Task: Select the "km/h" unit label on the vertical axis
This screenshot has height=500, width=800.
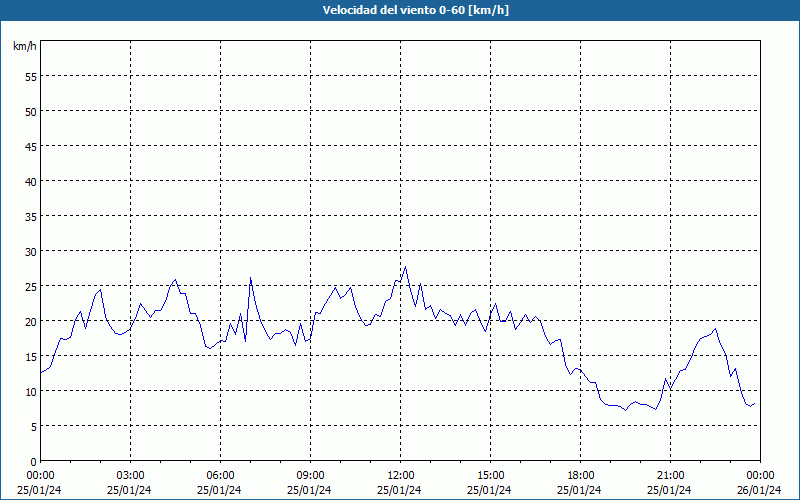Action: click(25, 46)
